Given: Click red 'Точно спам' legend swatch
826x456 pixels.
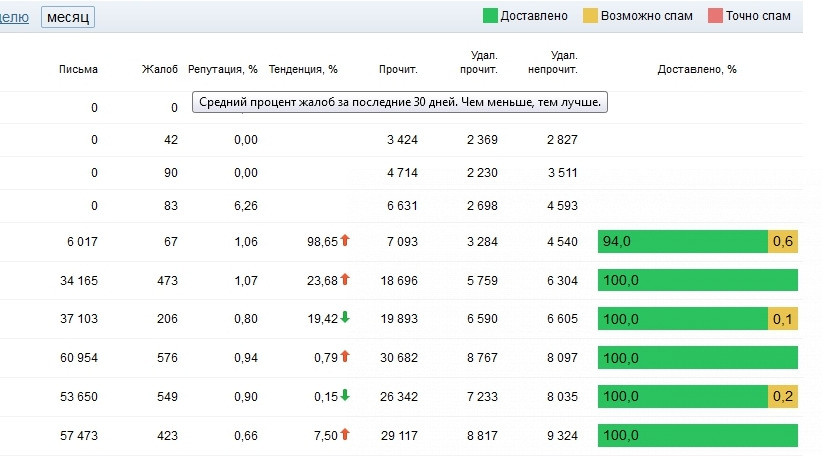Looking at the screenshot, I should click(715, 16).
